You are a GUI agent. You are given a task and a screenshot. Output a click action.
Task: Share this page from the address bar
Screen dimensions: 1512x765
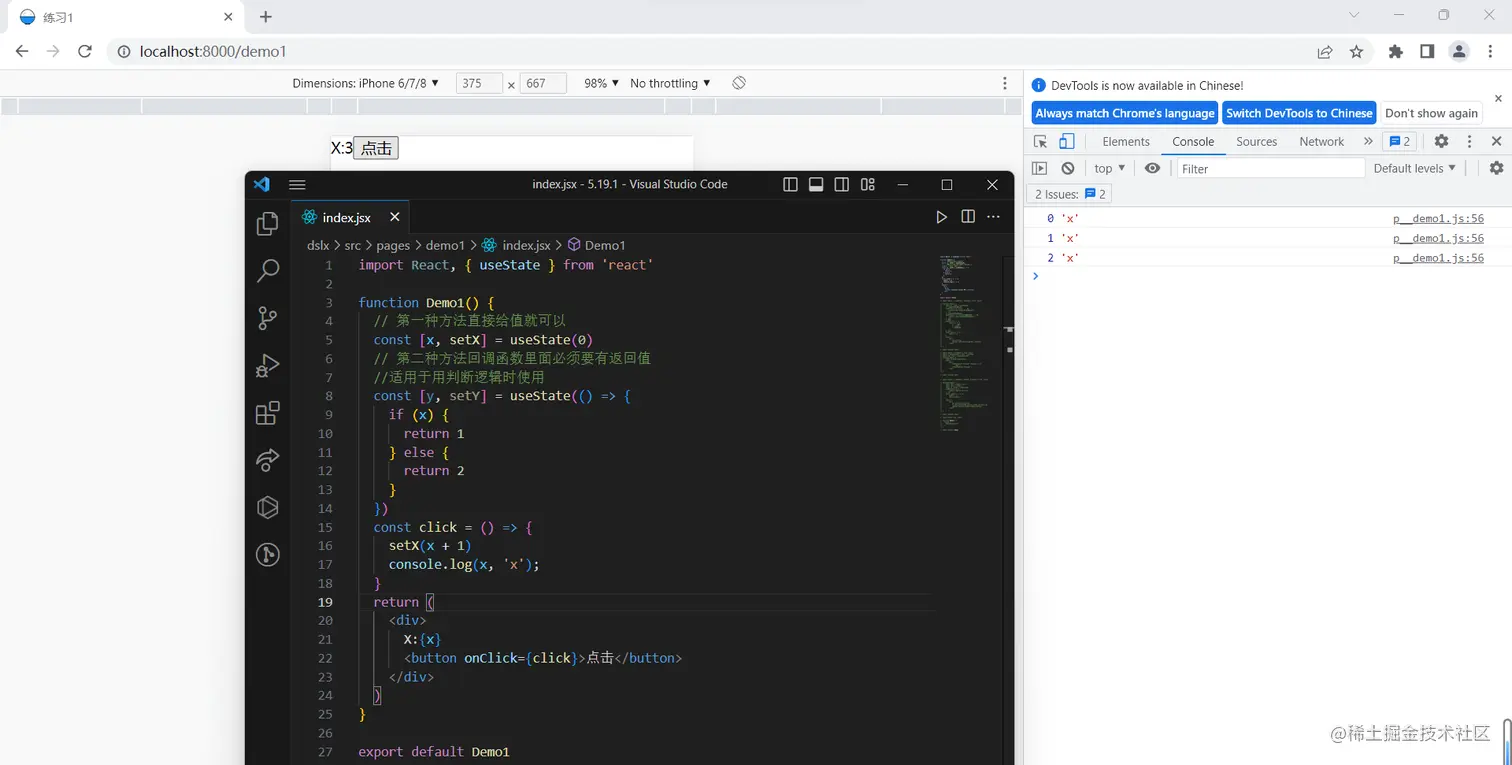tap(1325, 52)
